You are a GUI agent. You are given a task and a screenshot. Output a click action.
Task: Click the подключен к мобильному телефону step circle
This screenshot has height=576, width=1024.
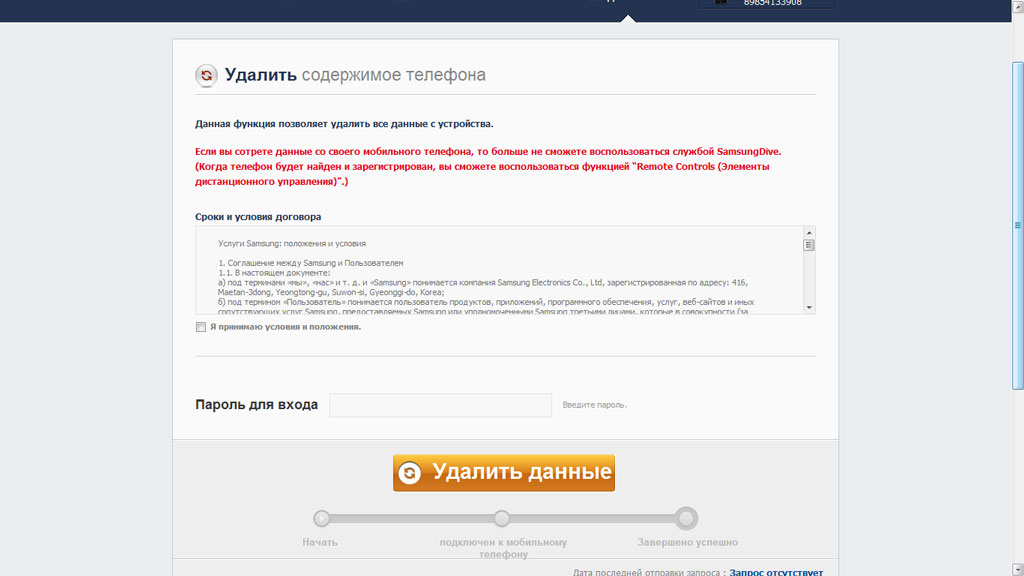click(502, 519)
